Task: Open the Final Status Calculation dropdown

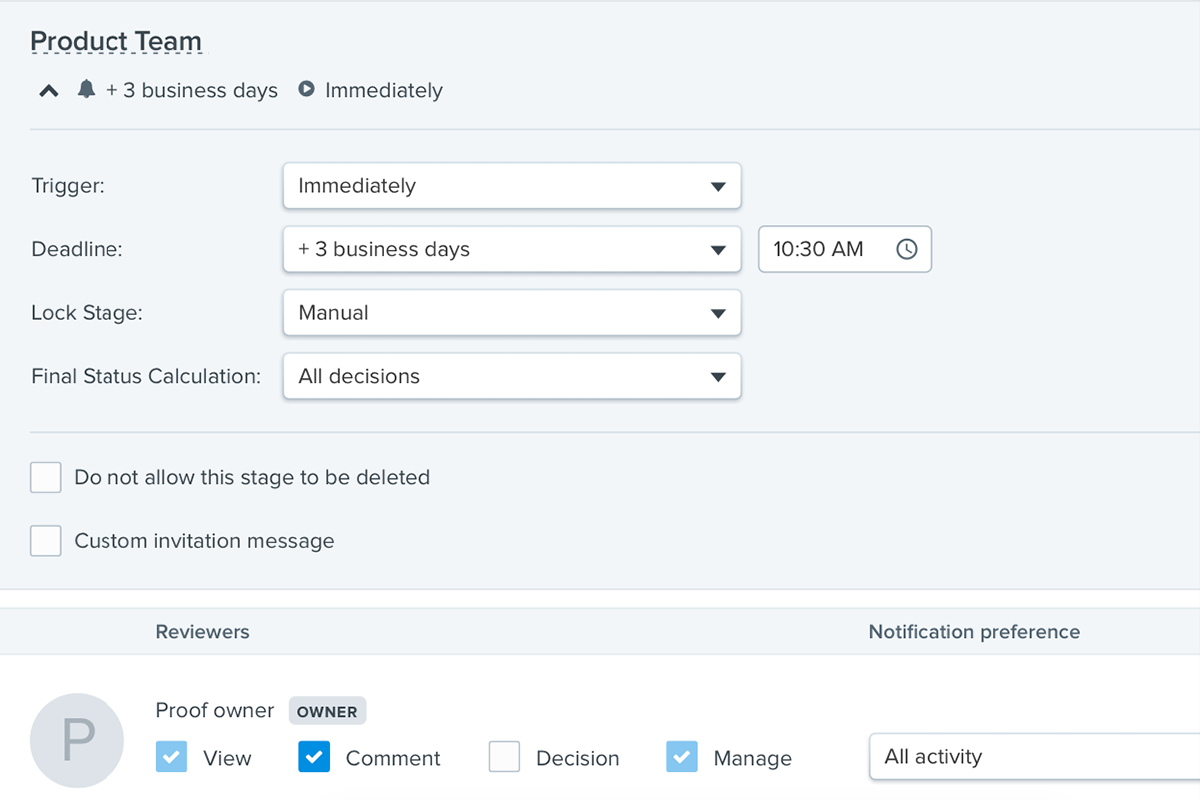Action: (511, 377)
